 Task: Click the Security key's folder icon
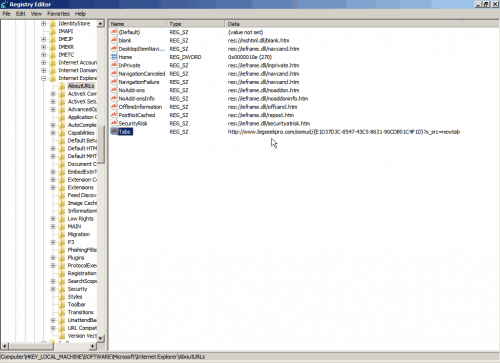(x=62, y=289)
